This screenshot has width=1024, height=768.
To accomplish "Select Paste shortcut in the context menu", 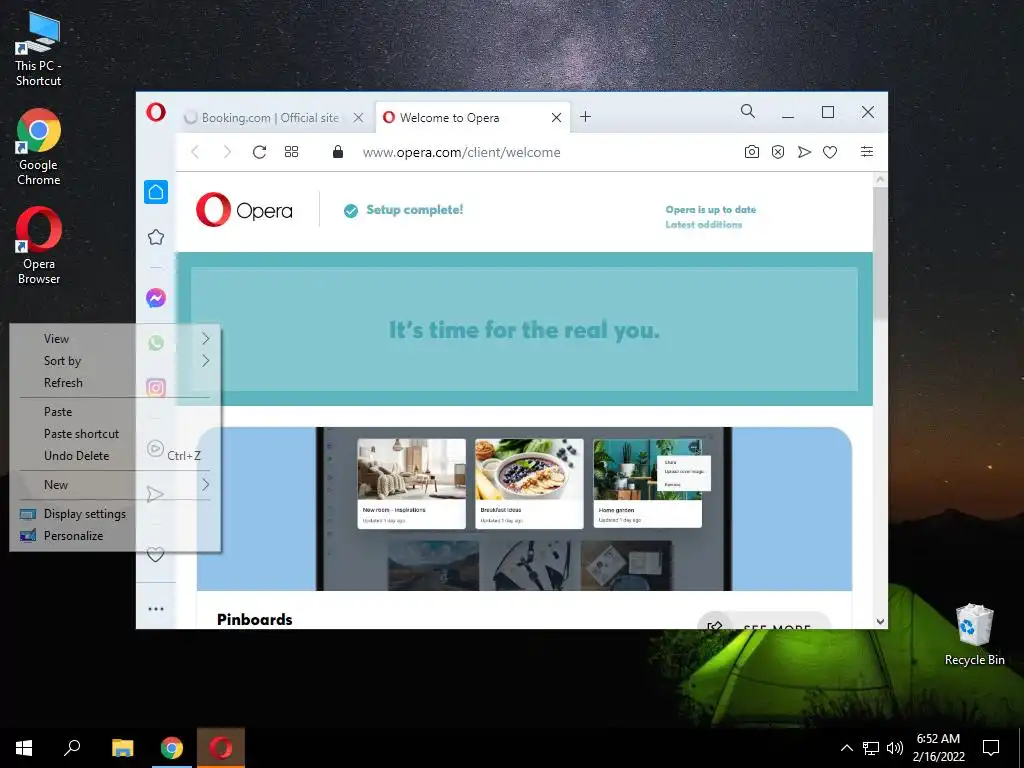I will click(115, 434).
